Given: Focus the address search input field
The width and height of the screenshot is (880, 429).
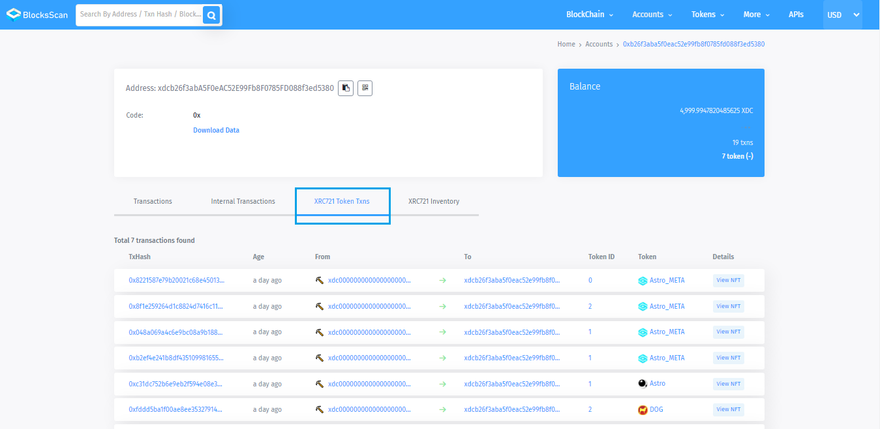Looking at the screenshot, I should [x=138, y=15].
